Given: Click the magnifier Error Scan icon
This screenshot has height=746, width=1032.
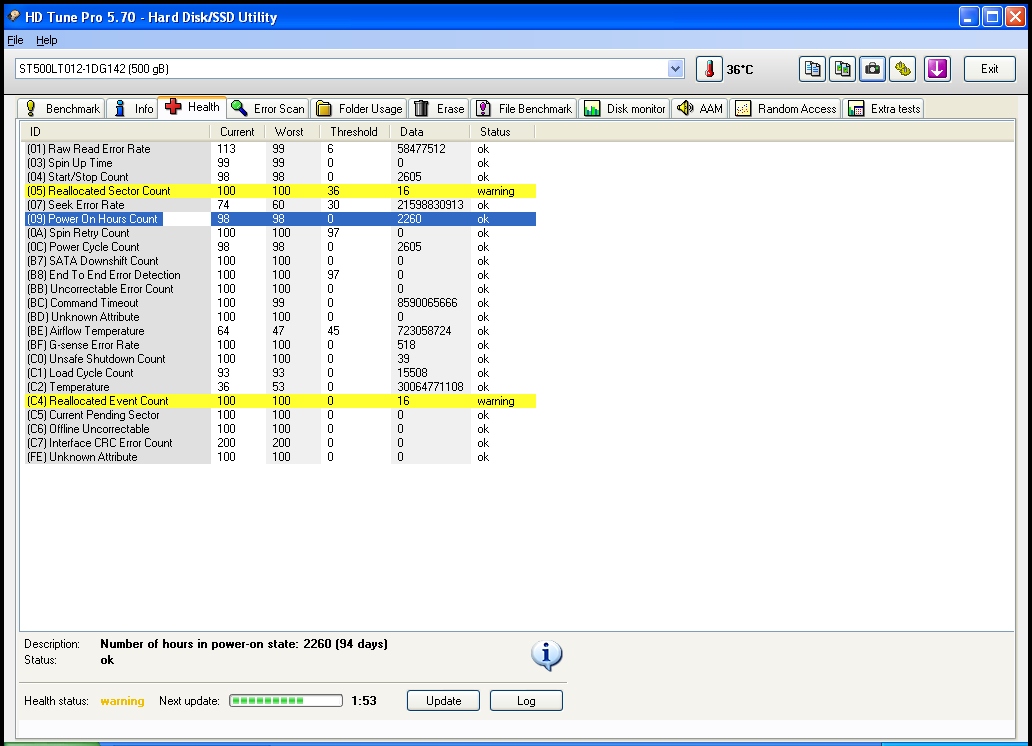Looking at the screenshot, I should pos(240,108).
